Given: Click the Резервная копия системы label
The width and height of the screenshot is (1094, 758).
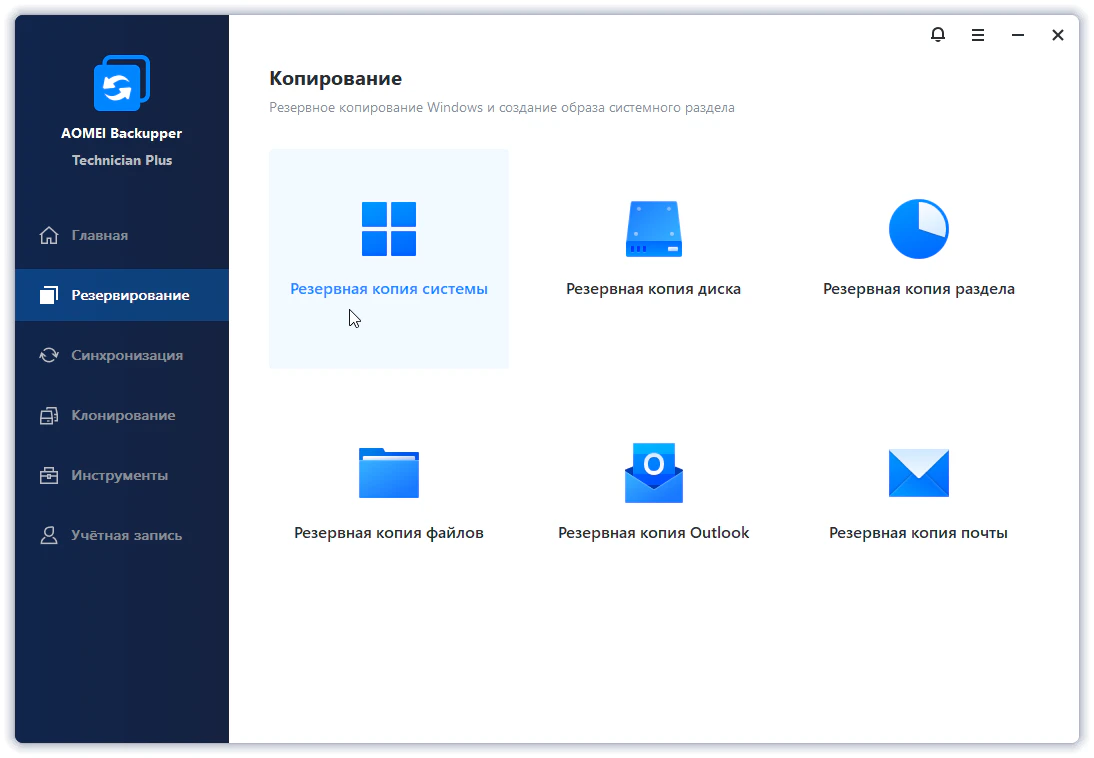Looking at the screenshot, I should pyautogui.click(x=389, y=289).
